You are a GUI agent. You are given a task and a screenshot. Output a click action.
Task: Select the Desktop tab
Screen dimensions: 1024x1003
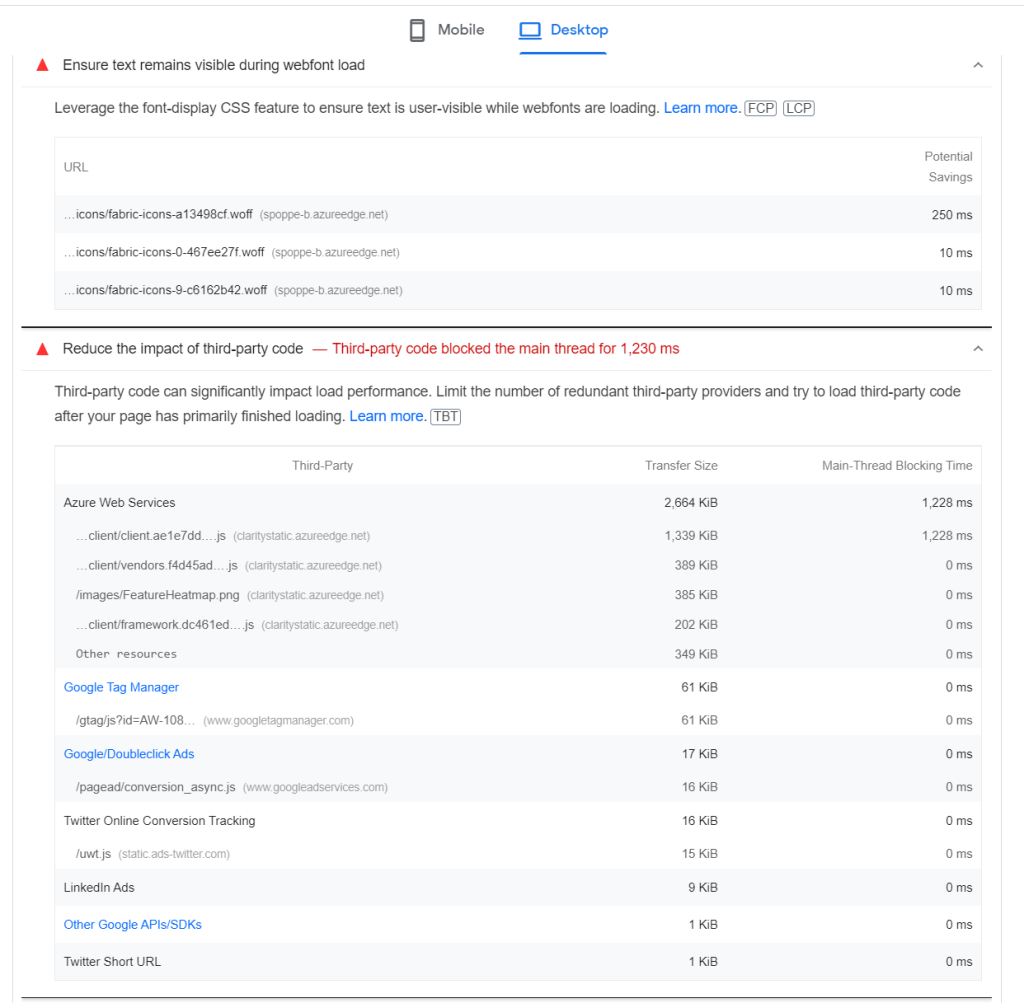tap(563, 30)
